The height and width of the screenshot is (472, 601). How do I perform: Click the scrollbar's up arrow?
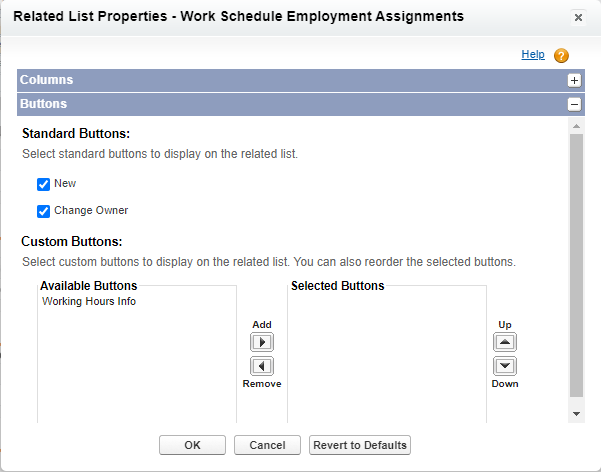click(x=575, y=127)
